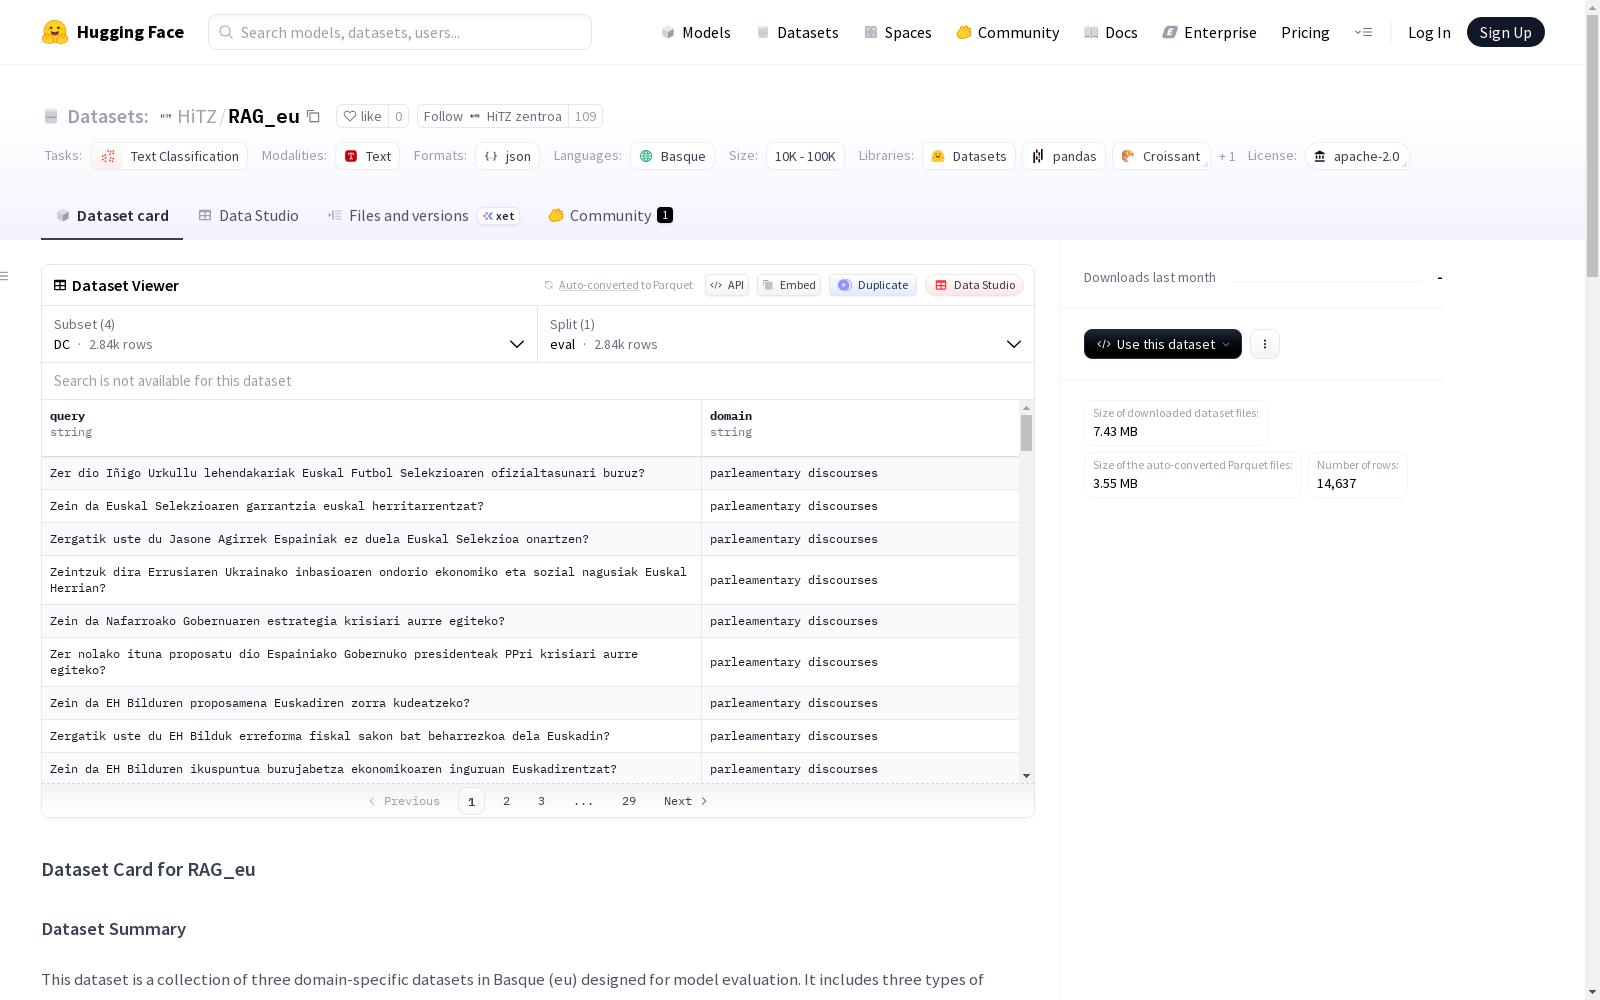Copy the dataset name with the copy icon
Image resolution: width=1600 pixels, height=1000 pixels.
point(313,116)
